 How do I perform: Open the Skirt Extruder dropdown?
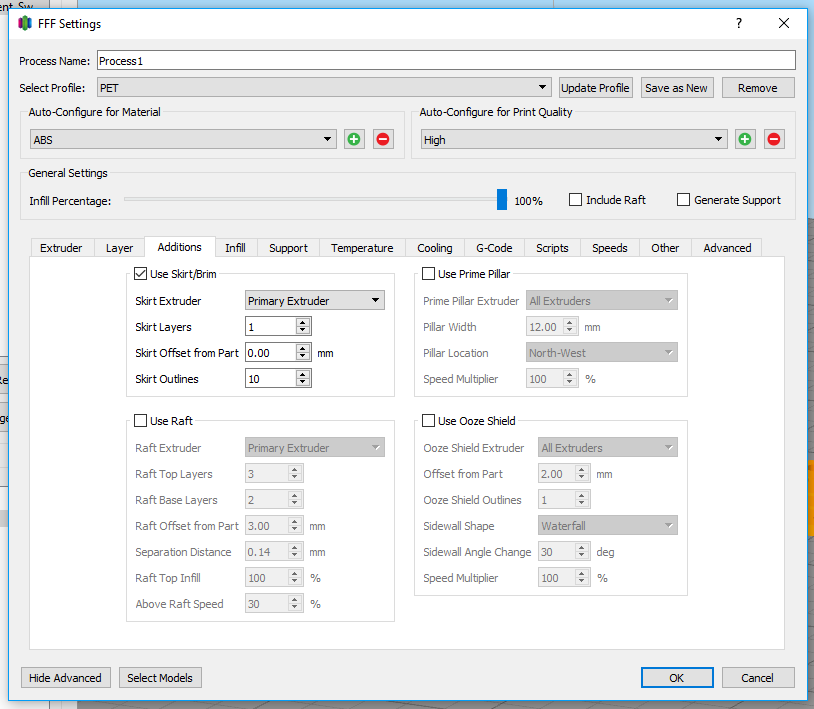pyautogui.click(x=315, y=301)
